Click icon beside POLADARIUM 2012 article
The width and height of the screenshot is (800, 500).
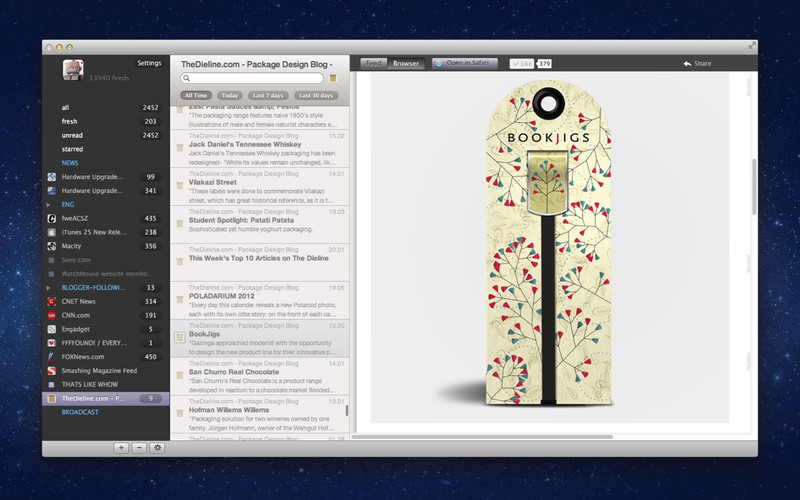pos(180,299)
